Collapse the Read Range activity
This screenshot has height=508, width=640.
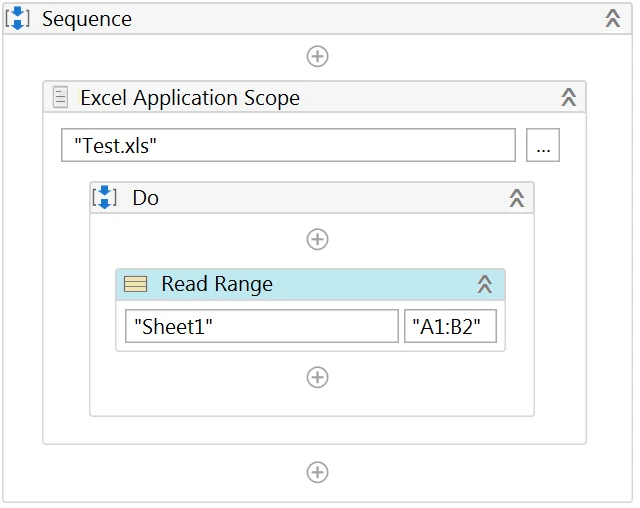[x=484, y=285]
